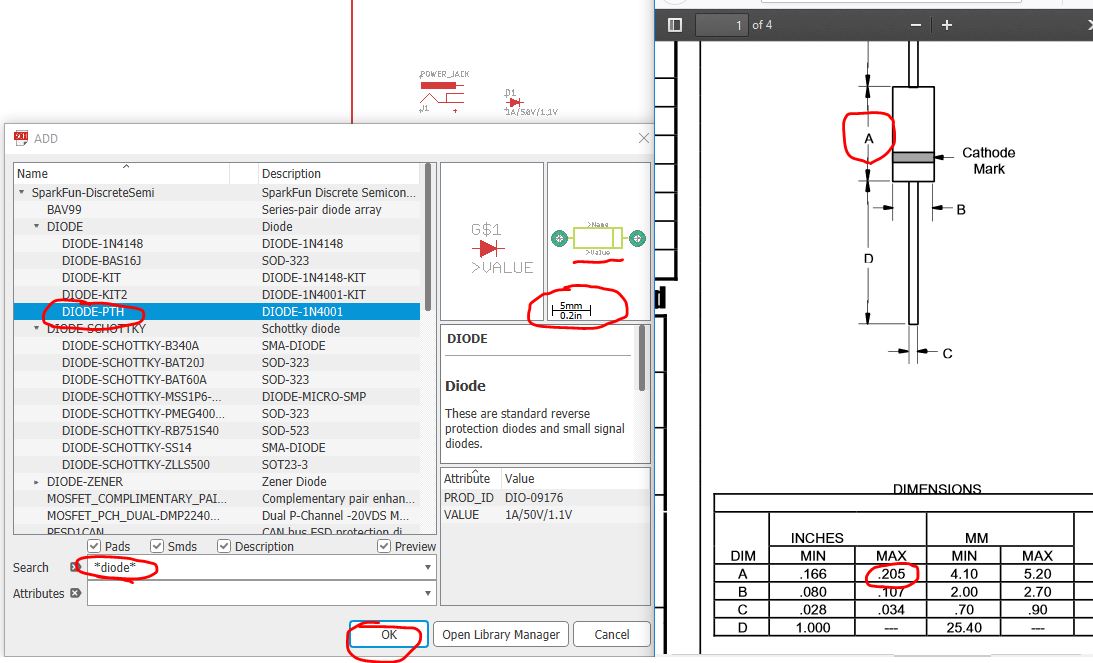Expand the DIODE-ZENER tree node
Image resolution: width=1093 pixels, height=663 pixels.
(x=37, y=482)
